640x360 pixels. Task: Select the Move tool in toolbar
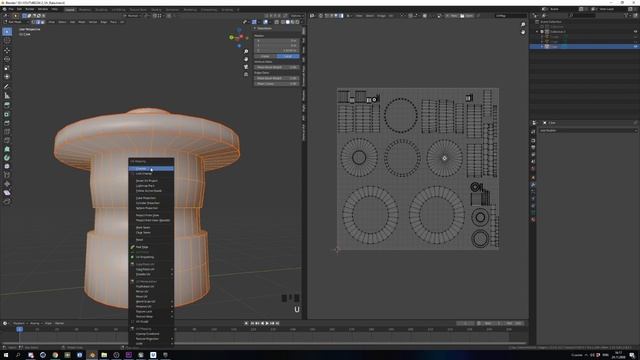(x=7, y=51)
